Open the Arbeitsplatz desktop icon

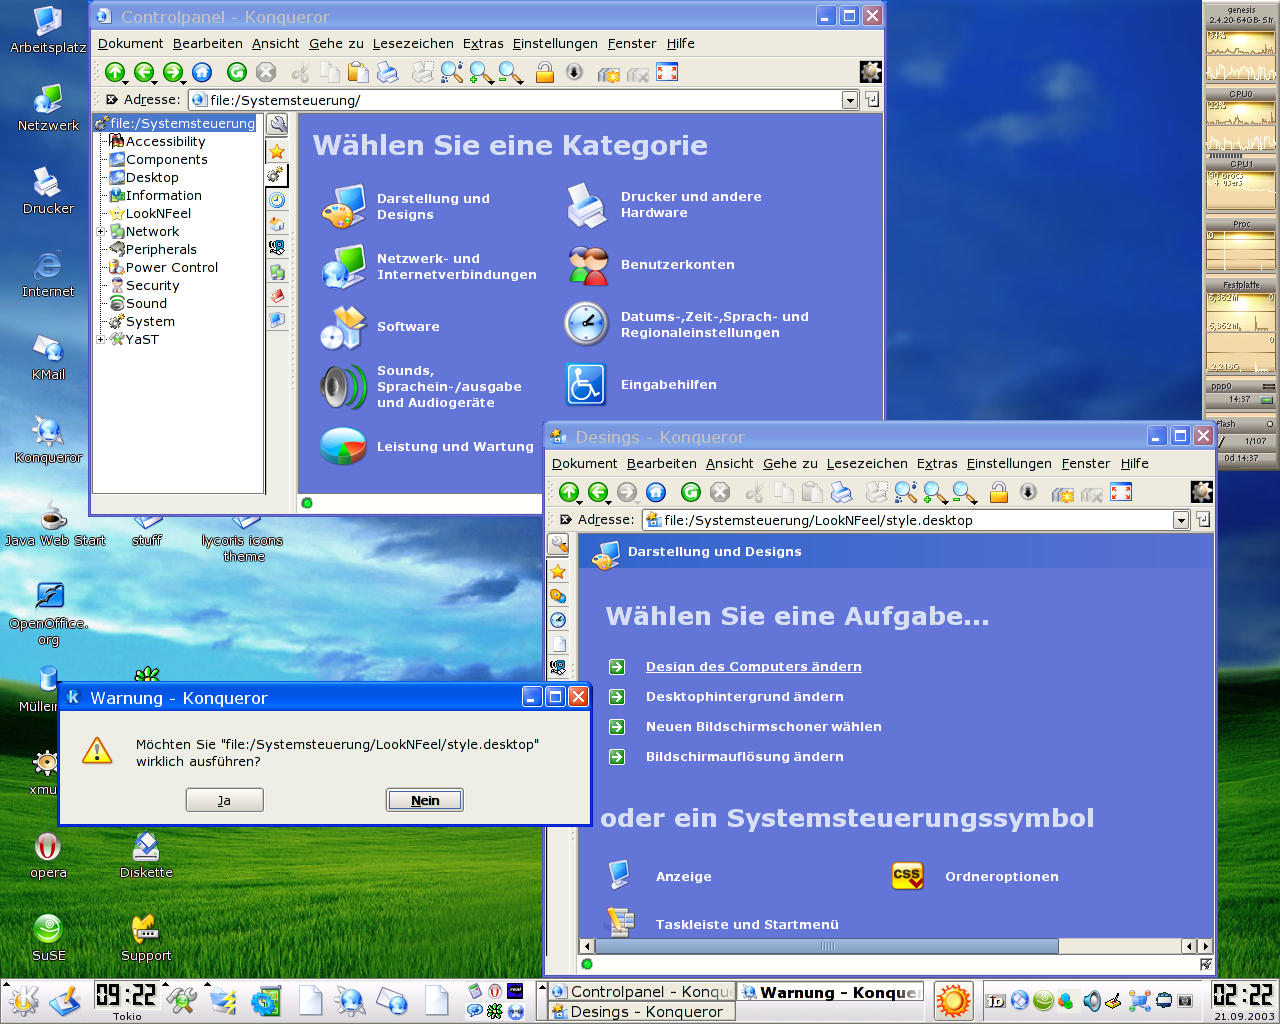point(48,30)
